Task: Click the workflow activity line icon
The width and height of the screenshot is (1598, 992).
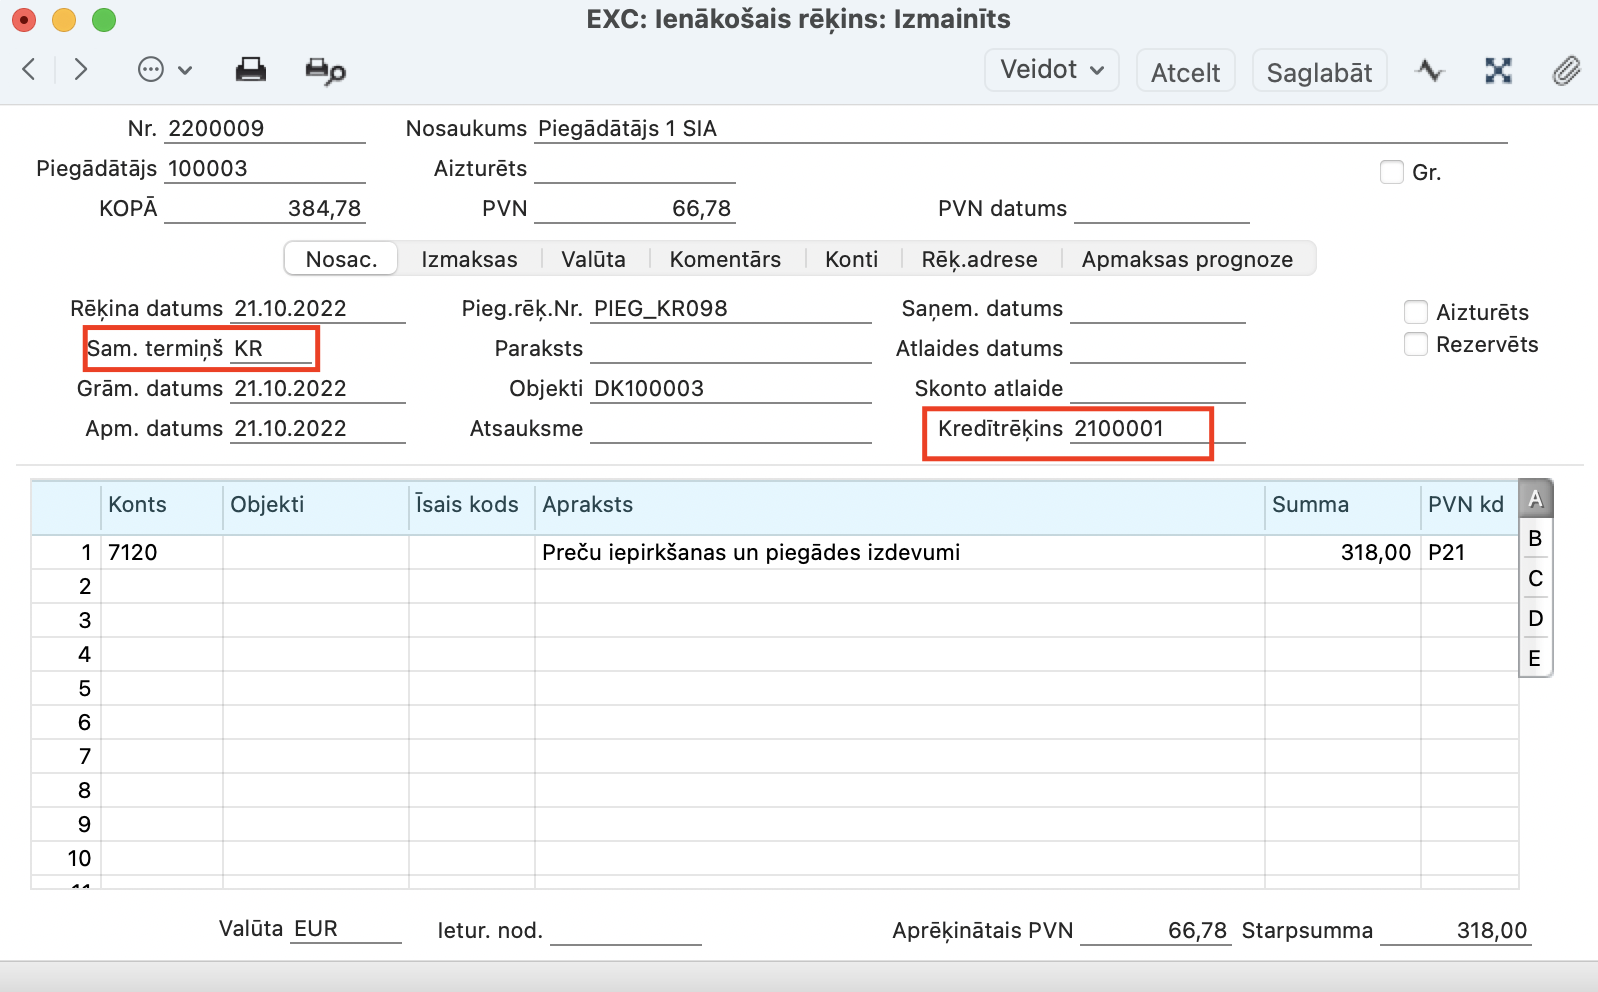Action: pos(1430,71)
